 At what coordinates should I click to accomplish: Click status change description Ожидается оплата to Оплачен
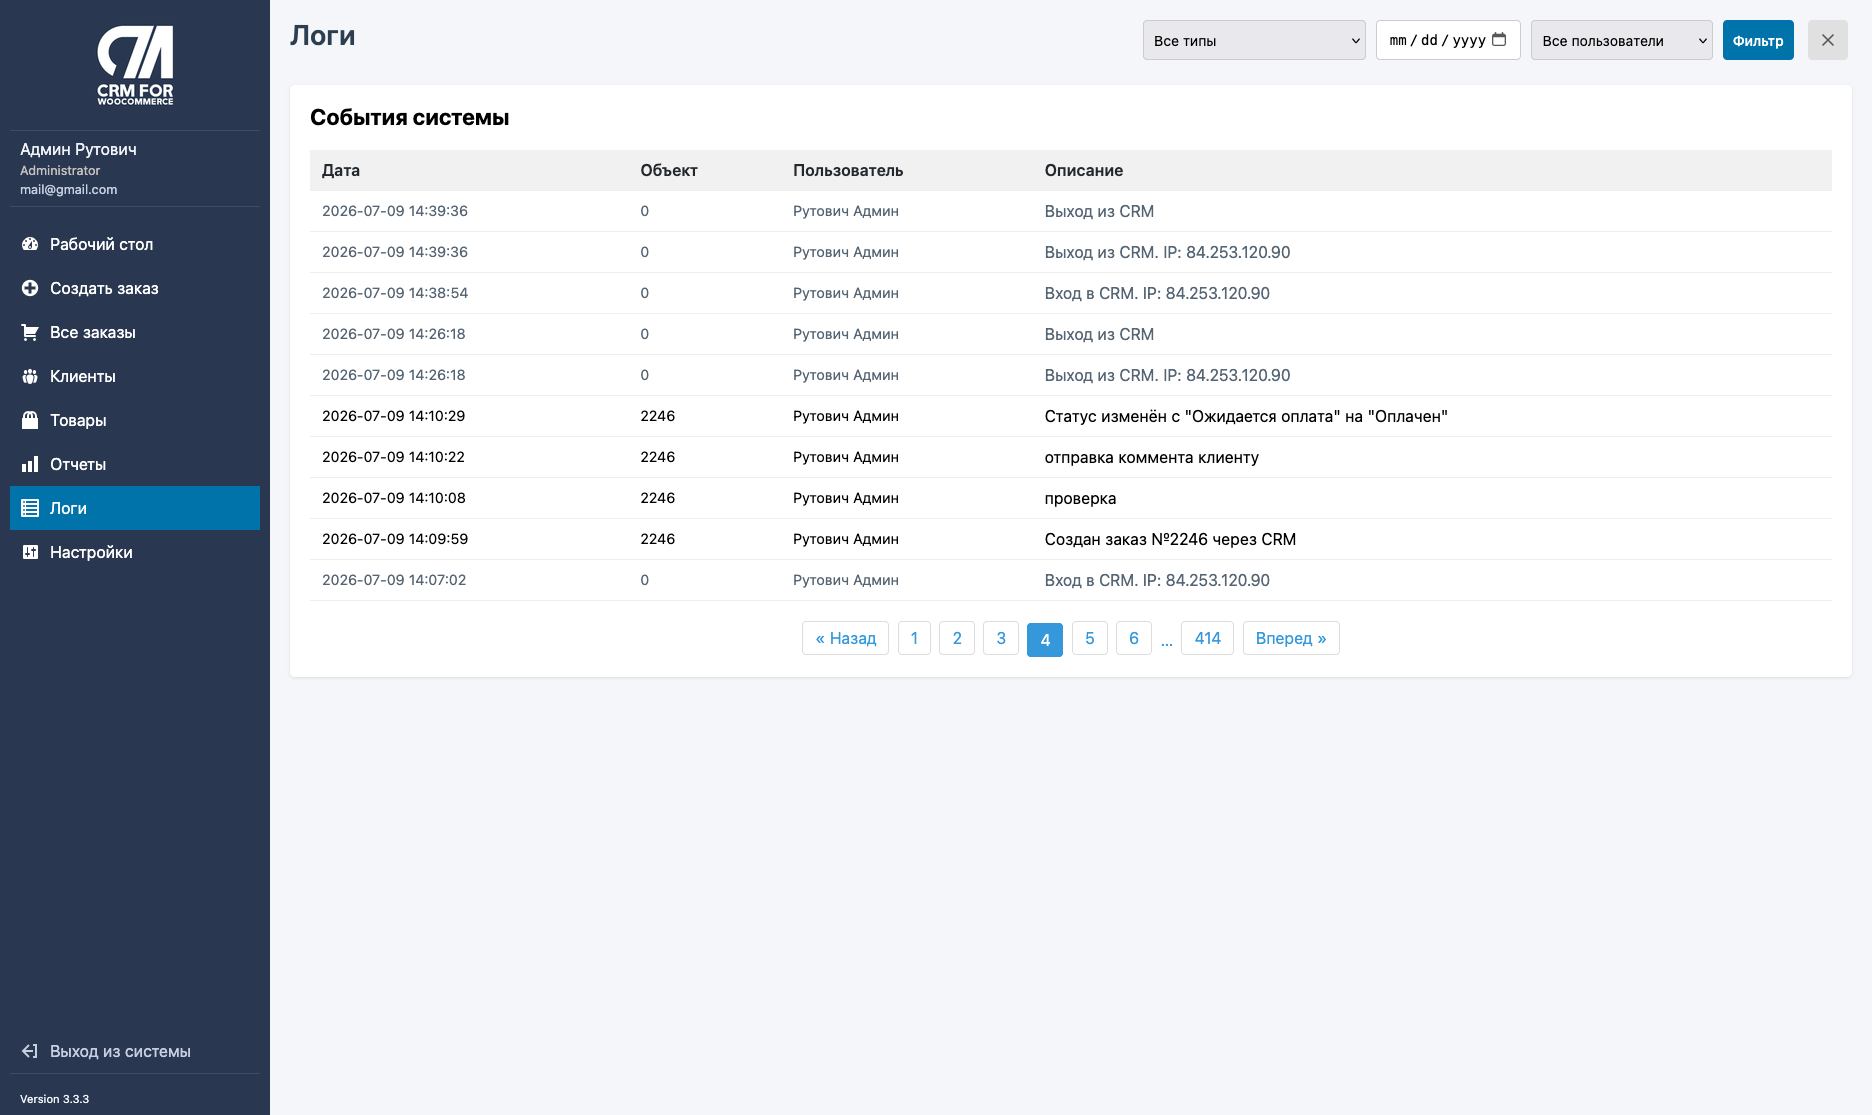(1246, 416)
